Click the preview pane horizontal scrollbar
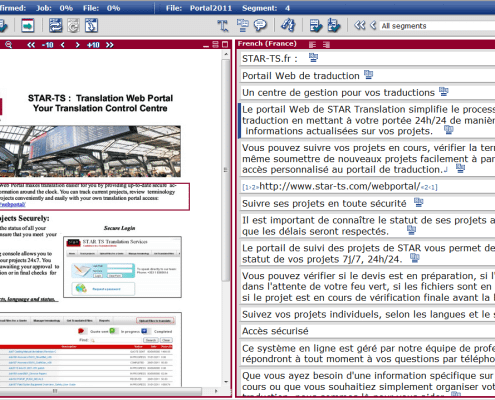 pyautogui.click(x=109, y=391)
